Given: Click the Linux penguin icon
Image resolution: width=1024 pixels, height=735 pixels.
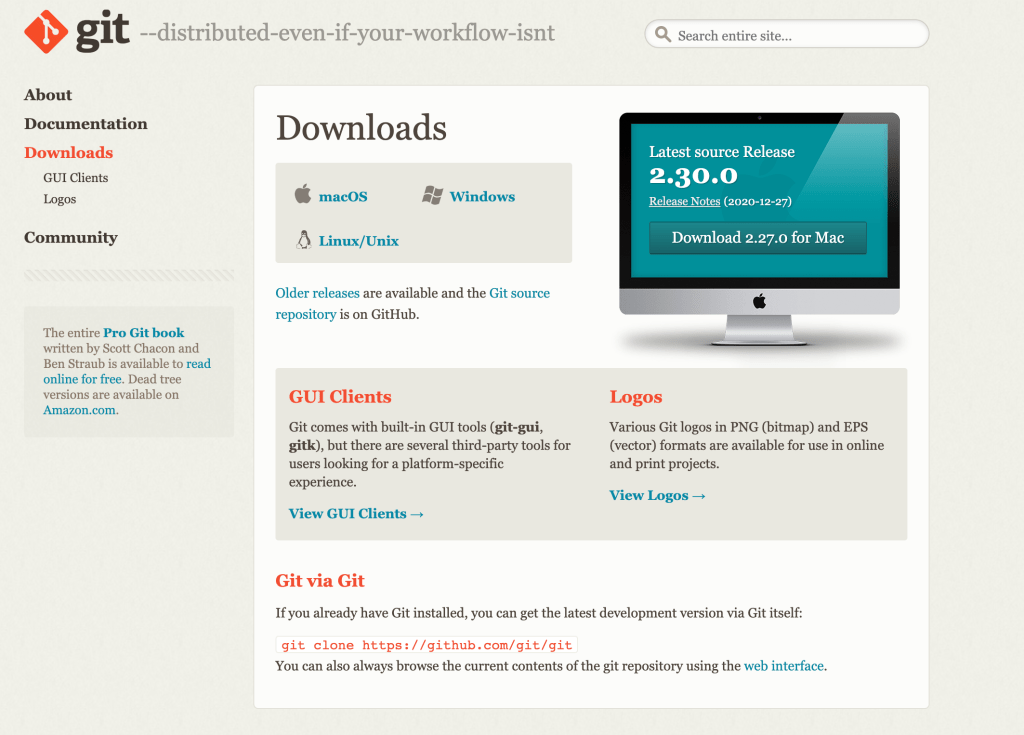Looking at the screenshot, I should pos(303,240).
